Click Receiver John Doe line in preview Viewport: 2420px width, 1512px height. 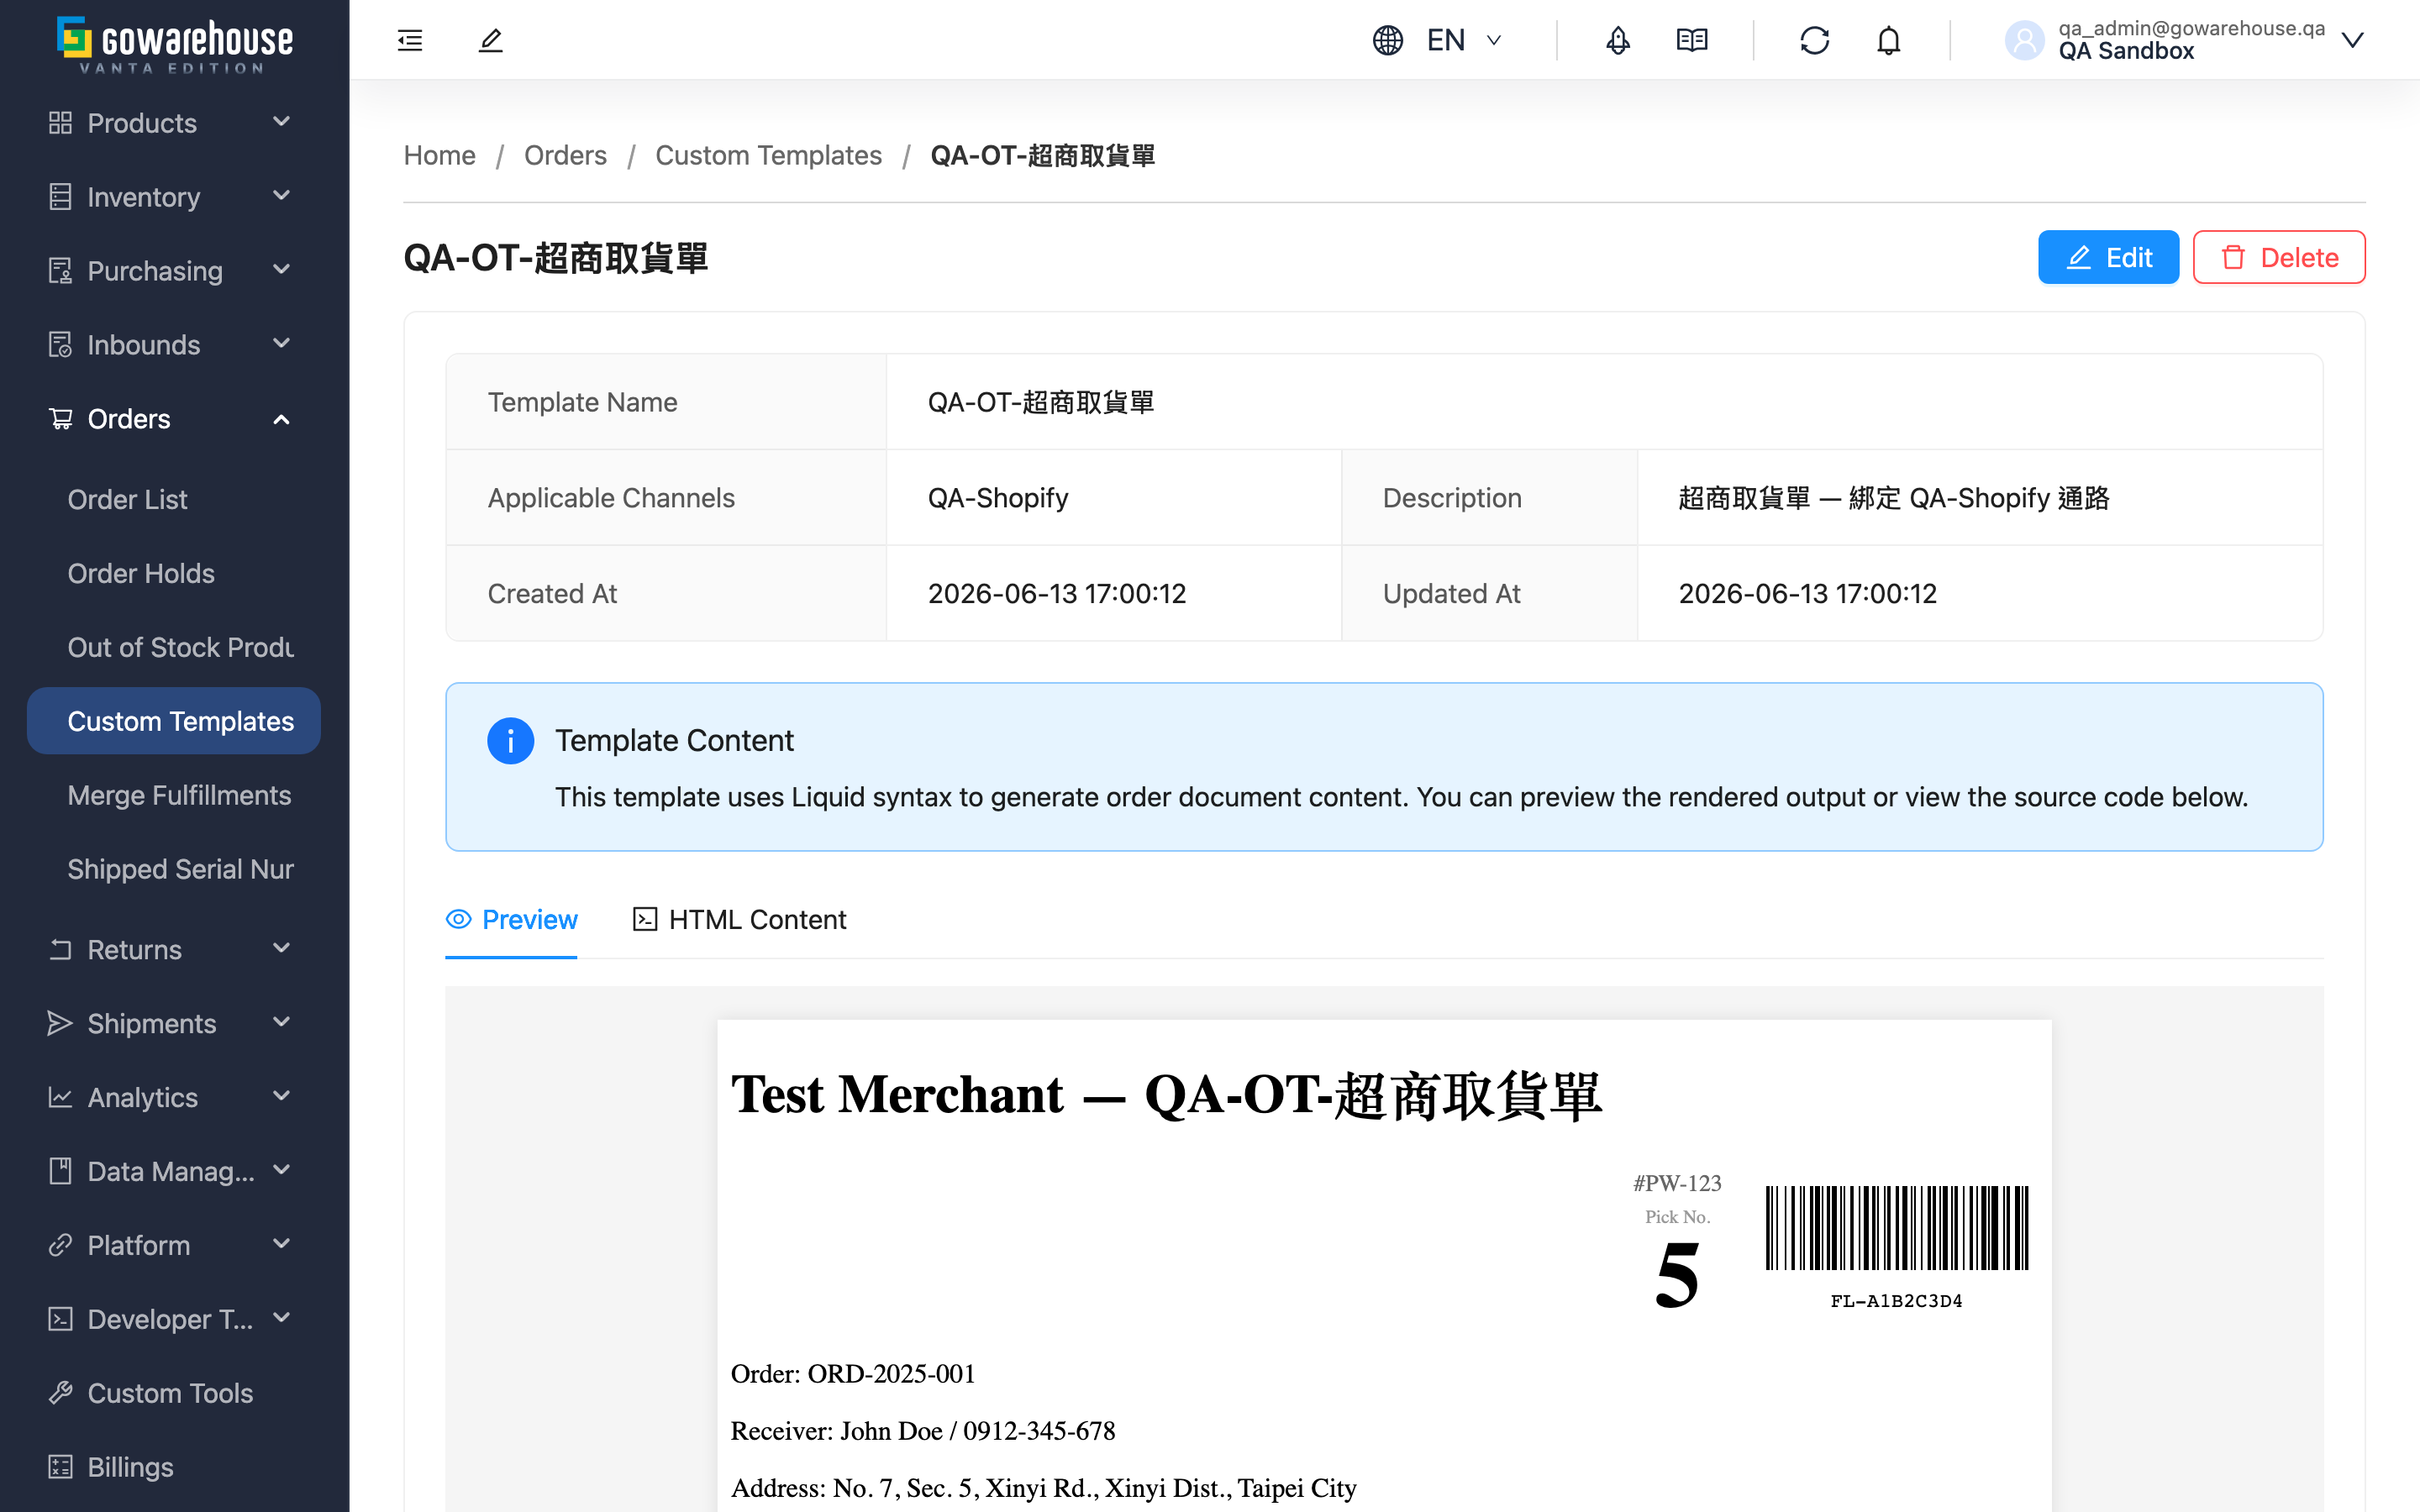click(x=922, y=1431)
